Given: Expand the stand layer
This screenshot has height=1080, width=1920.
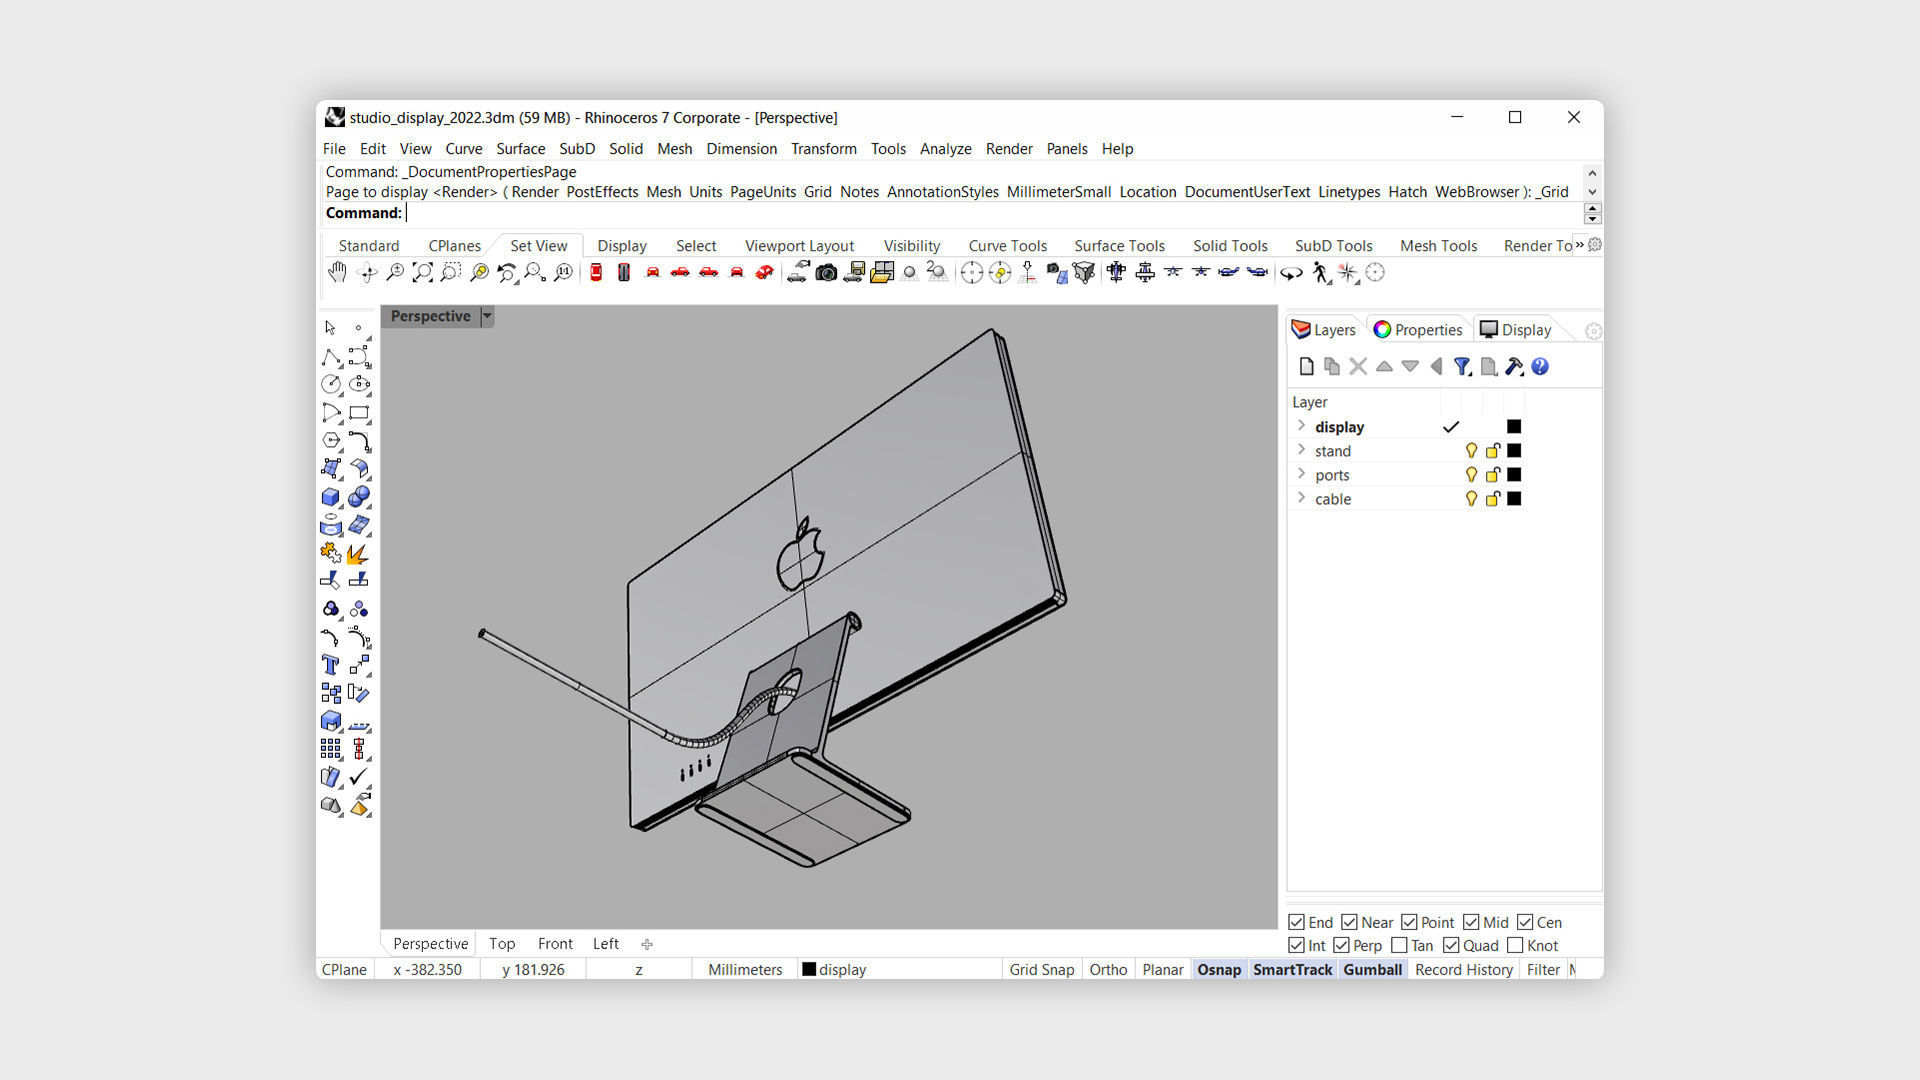Looking at the screenshot, I should coord(1302,450).
